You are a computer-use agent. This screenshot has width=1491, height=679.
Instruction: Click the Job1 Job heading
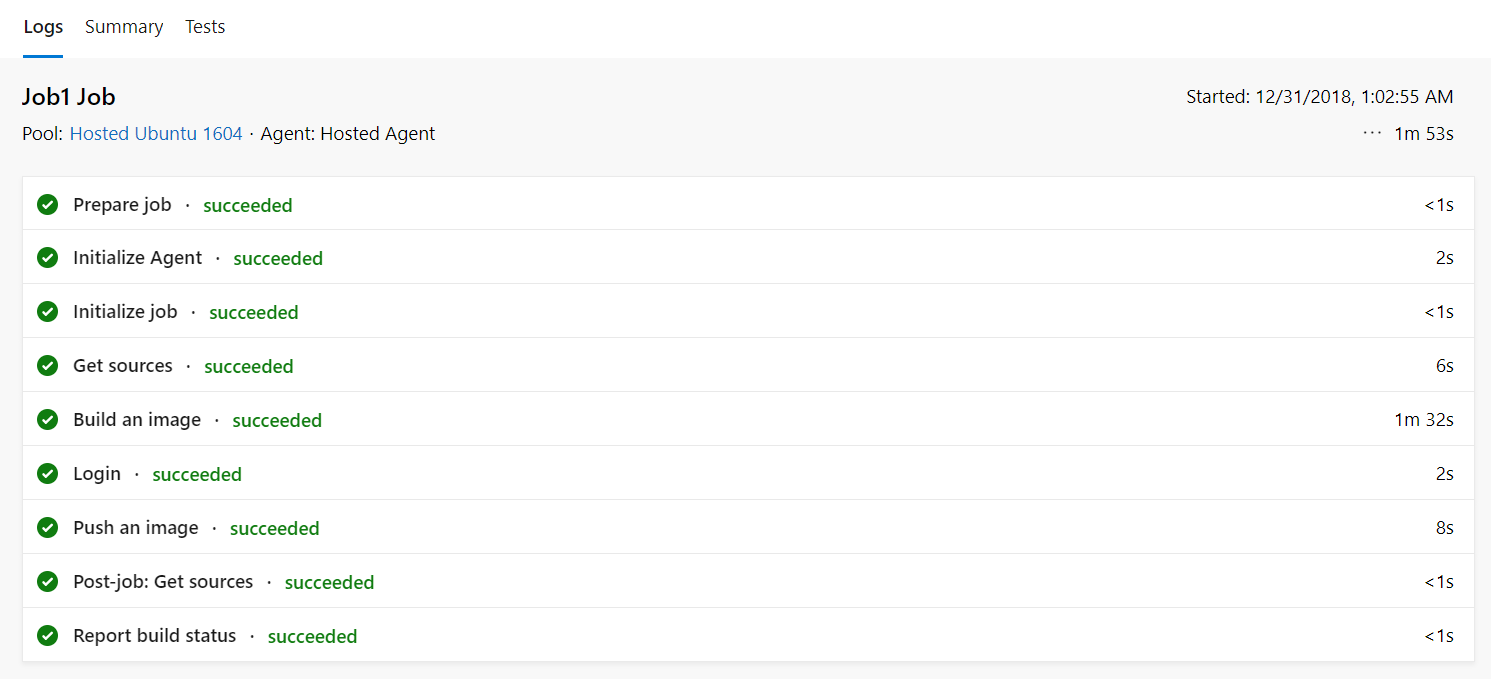69,97
